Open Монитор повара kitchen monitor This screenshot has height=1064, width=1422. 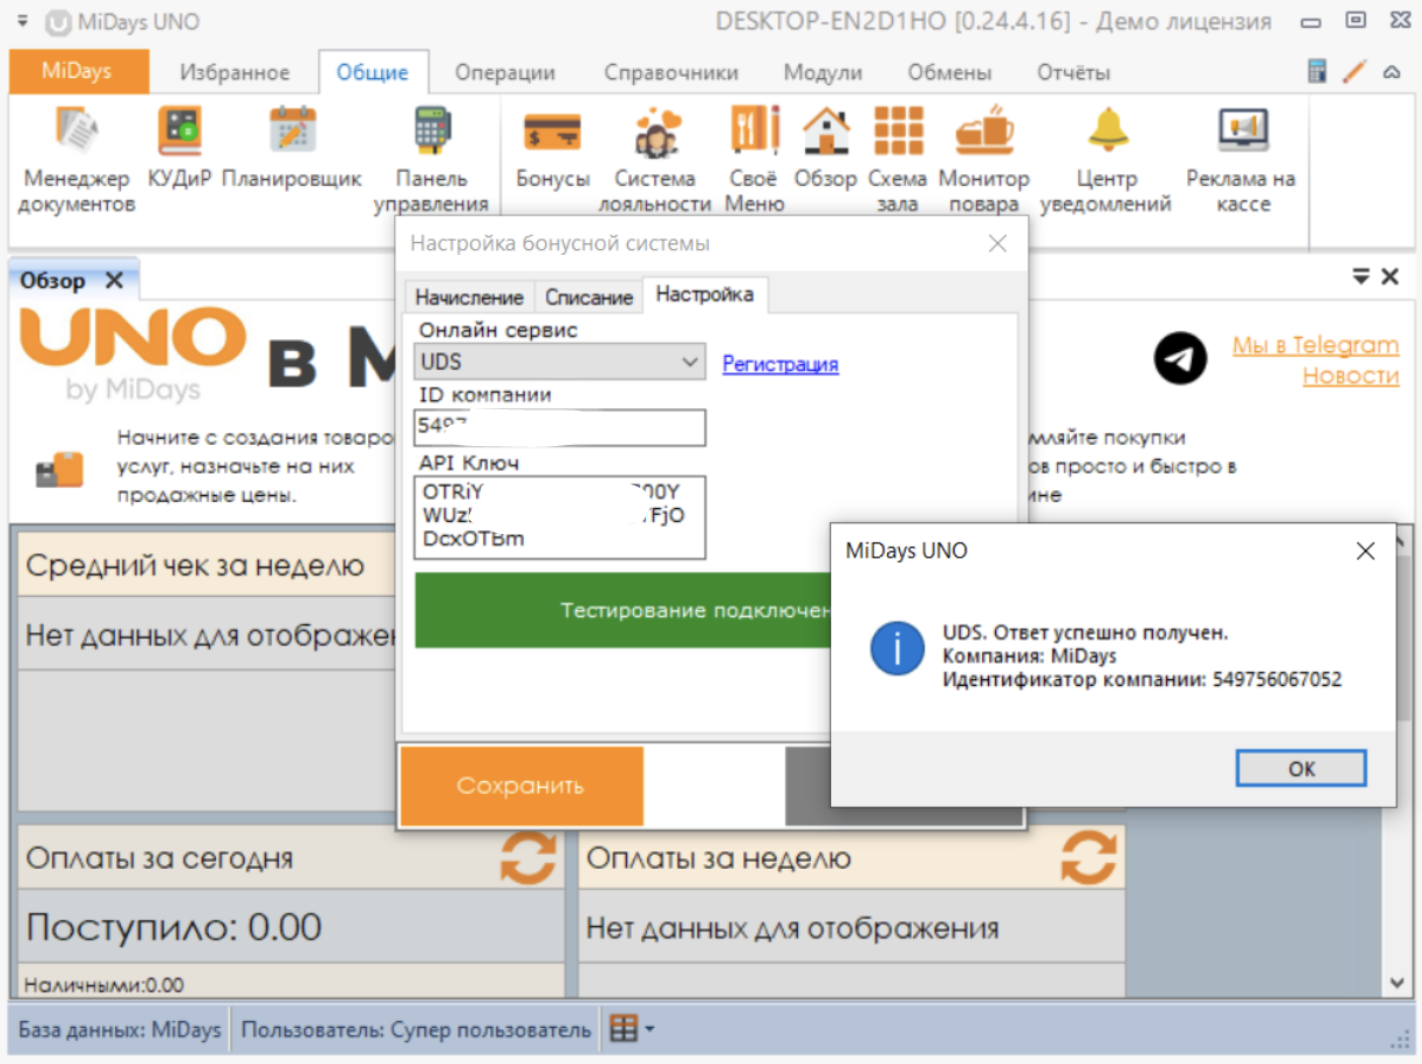[x=984, y=160]
